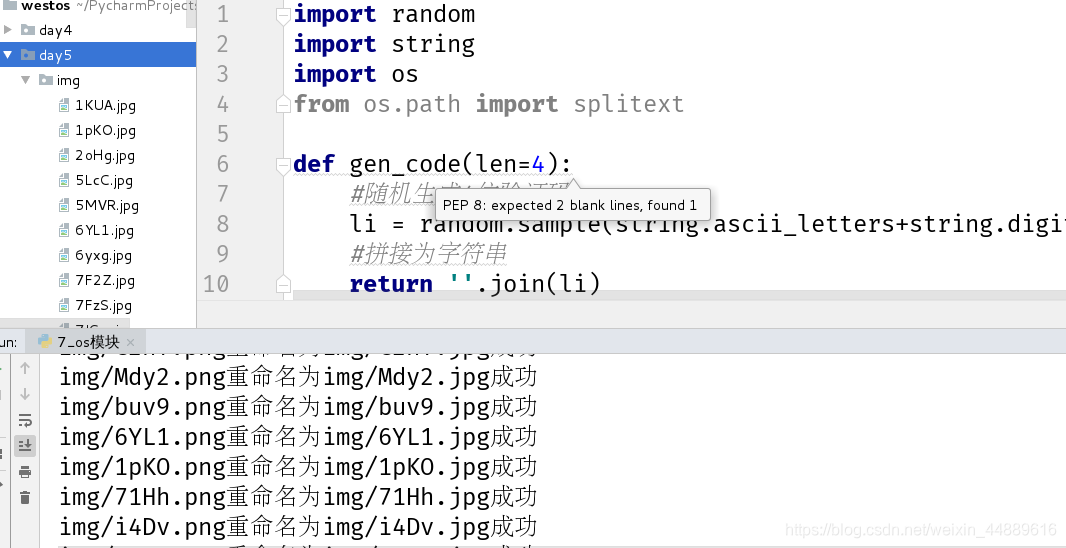Click the Python icon on the run tab
The image size is (1066, 548).
coord(46,341)
